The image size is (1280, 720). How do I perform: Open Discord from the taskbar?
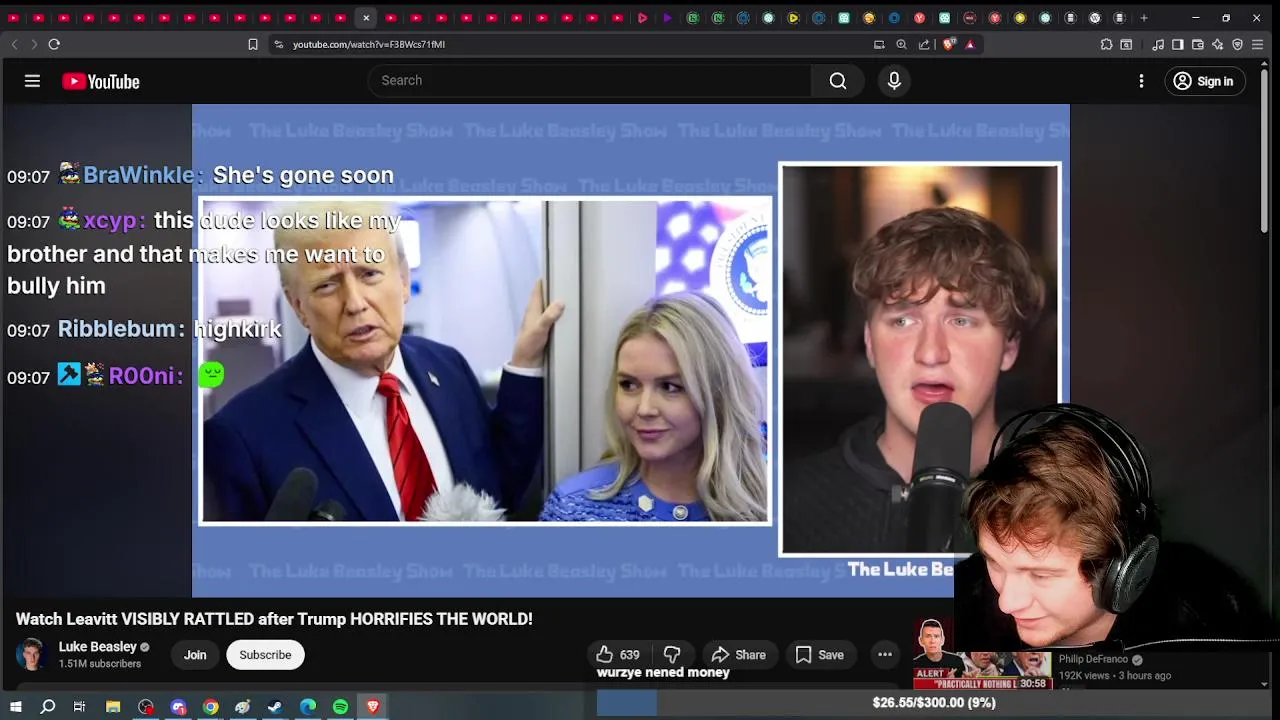click(178, 707)
